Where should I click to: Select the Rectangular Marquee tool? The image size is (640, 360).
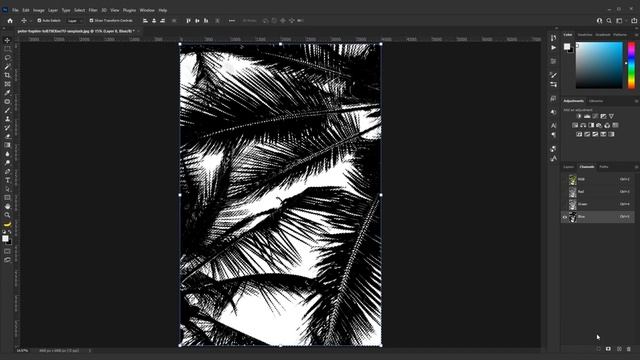pos(7,49)
